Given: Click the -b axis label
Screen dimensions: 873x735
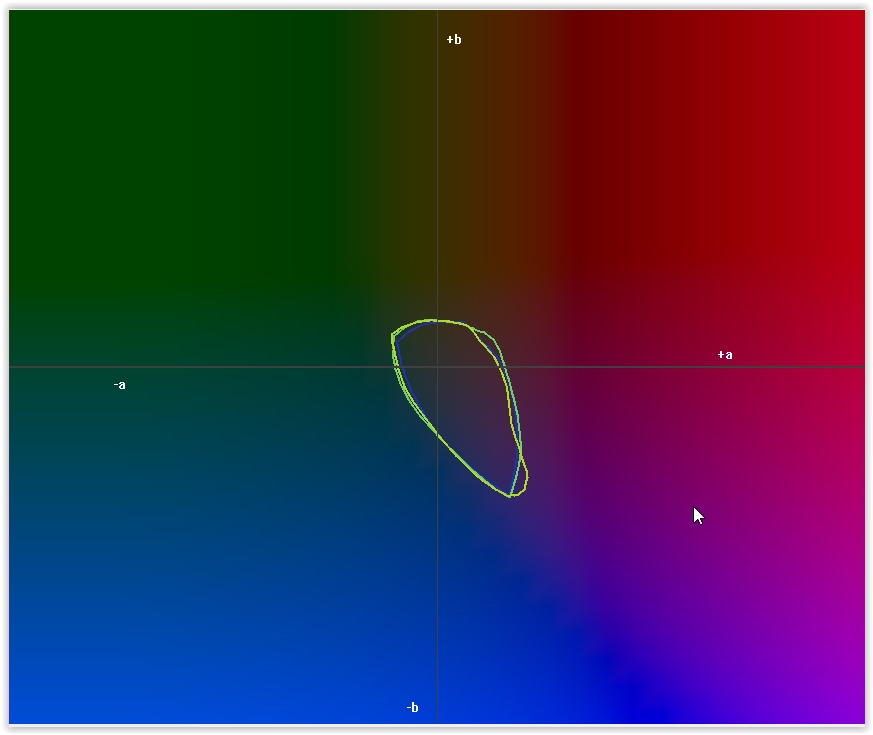Looking at the screenshot, I should tap(412, 708).
